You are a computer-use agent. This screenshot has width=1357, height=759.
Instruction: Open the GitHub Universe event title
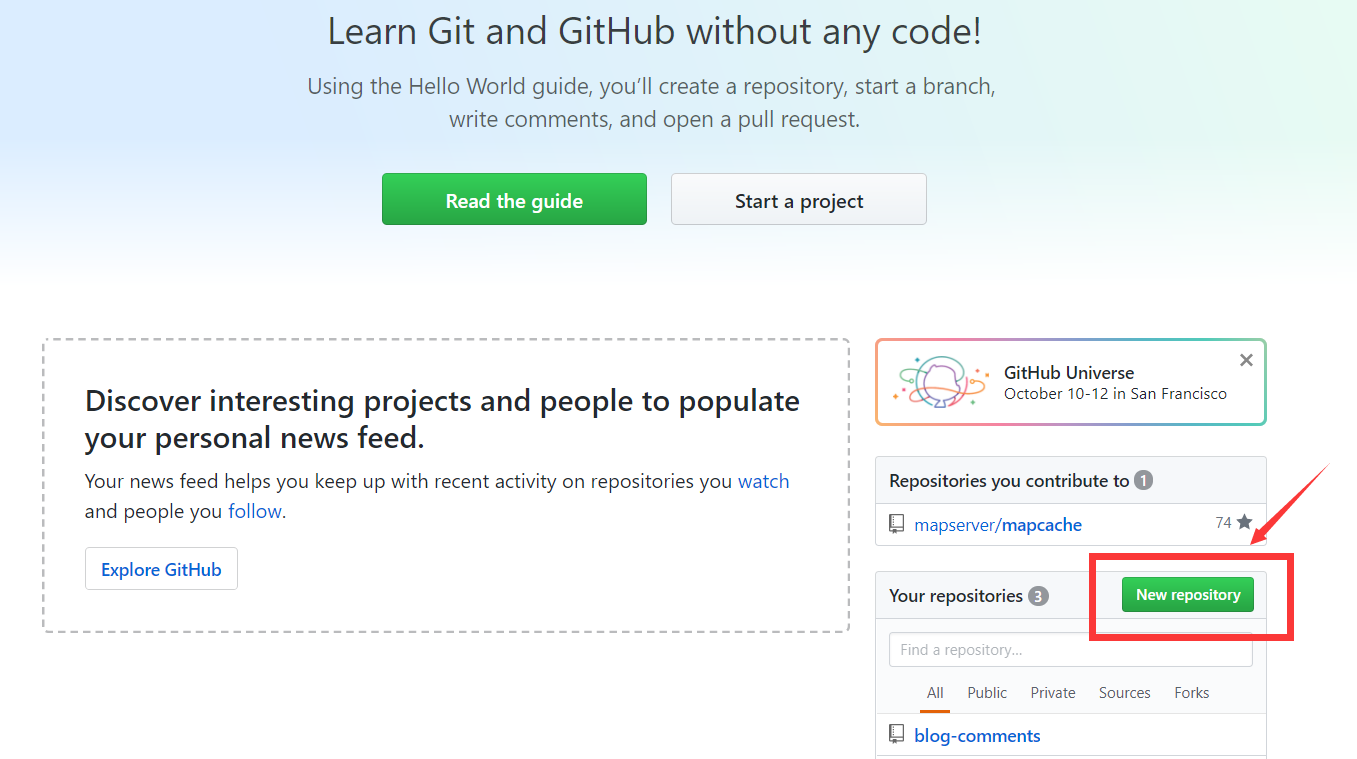pos(1069,372)
